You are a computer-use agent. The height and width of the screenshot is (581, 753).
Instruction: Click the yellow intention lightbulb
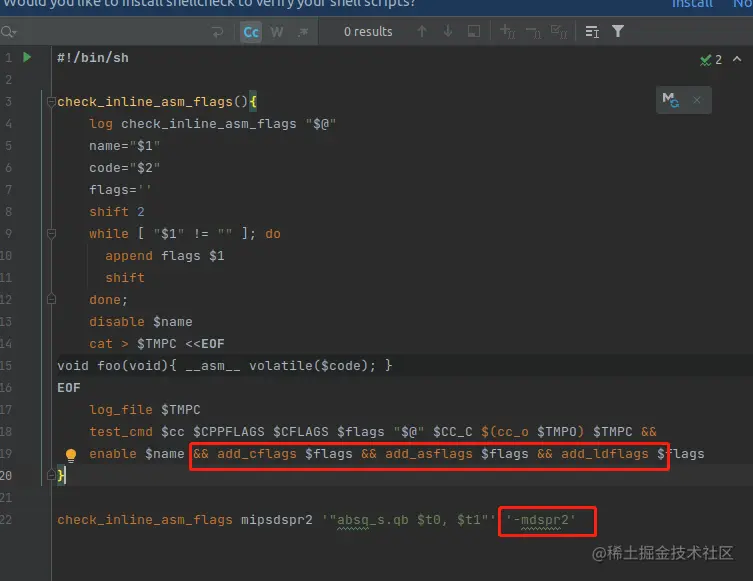click(x=71, y=455)
